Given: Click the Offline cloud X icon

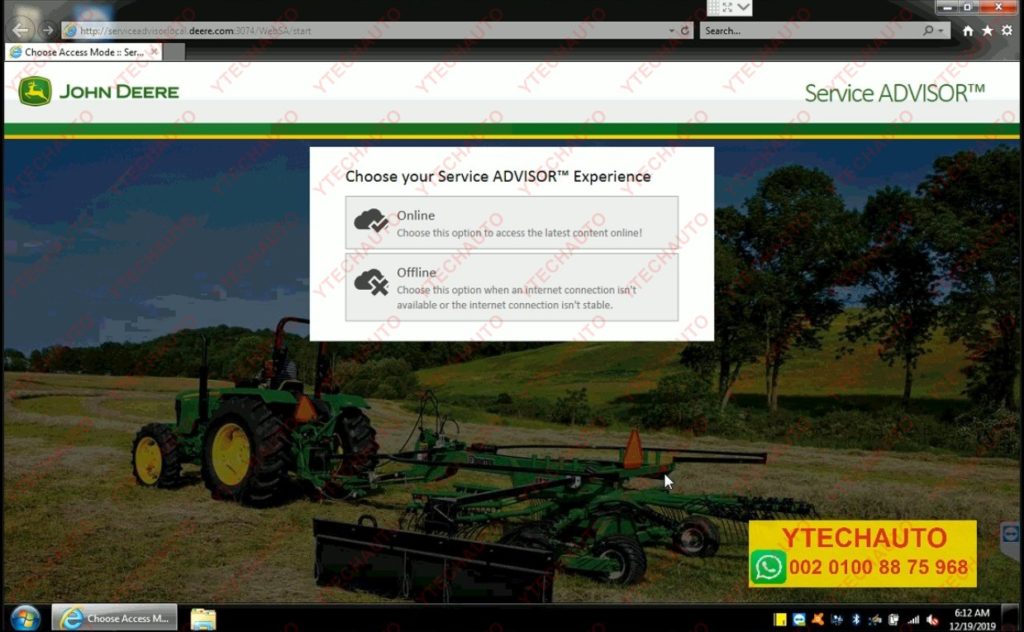Looking at the screenshot, I should [370, 282].
